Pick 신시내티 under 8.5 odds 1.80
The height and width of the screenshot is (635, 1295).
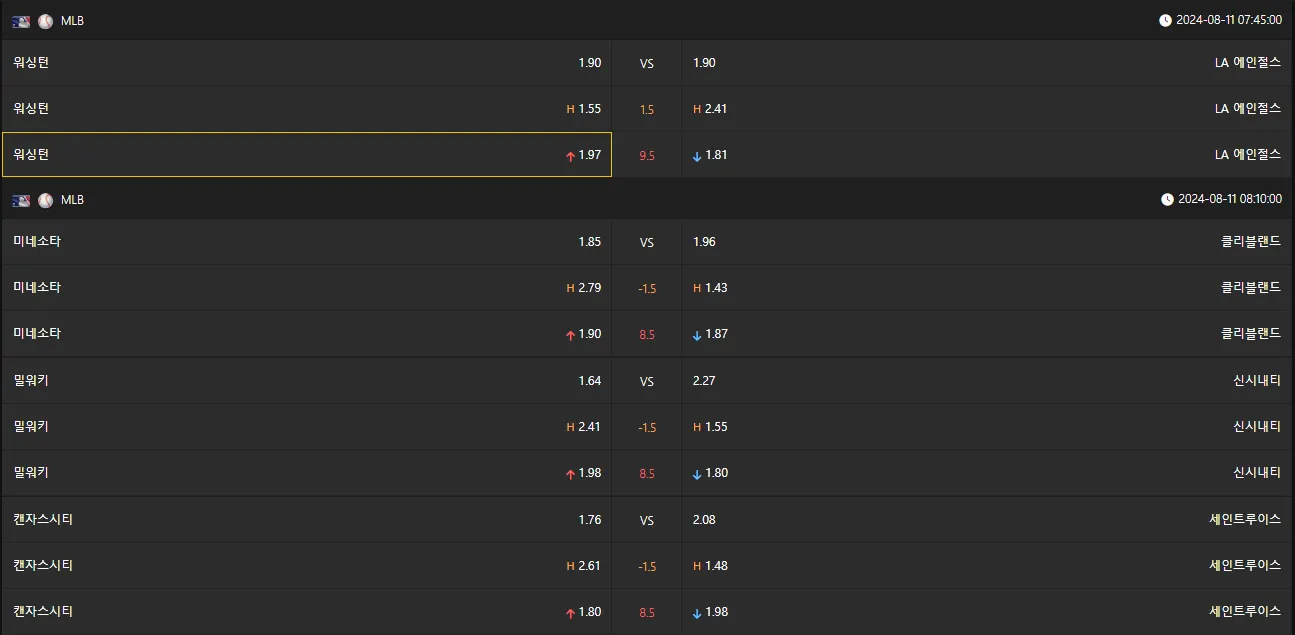(987, 473)
